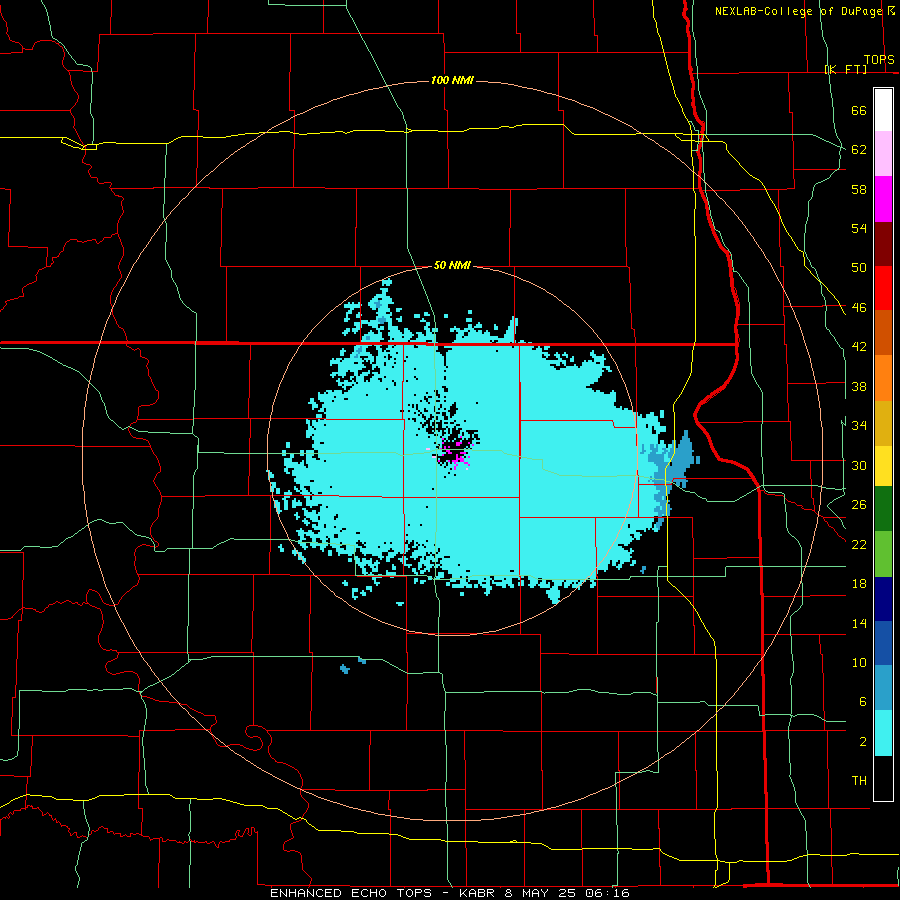
Task: Click the dark red legend swatch above 50
Action: [x=883, y=243]
